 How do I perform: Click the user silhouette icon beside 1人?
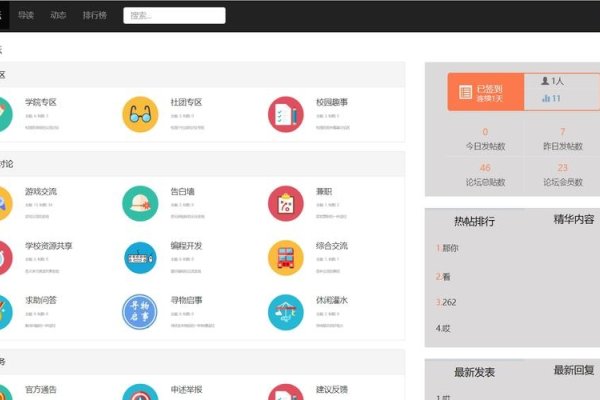coord(545,81)
